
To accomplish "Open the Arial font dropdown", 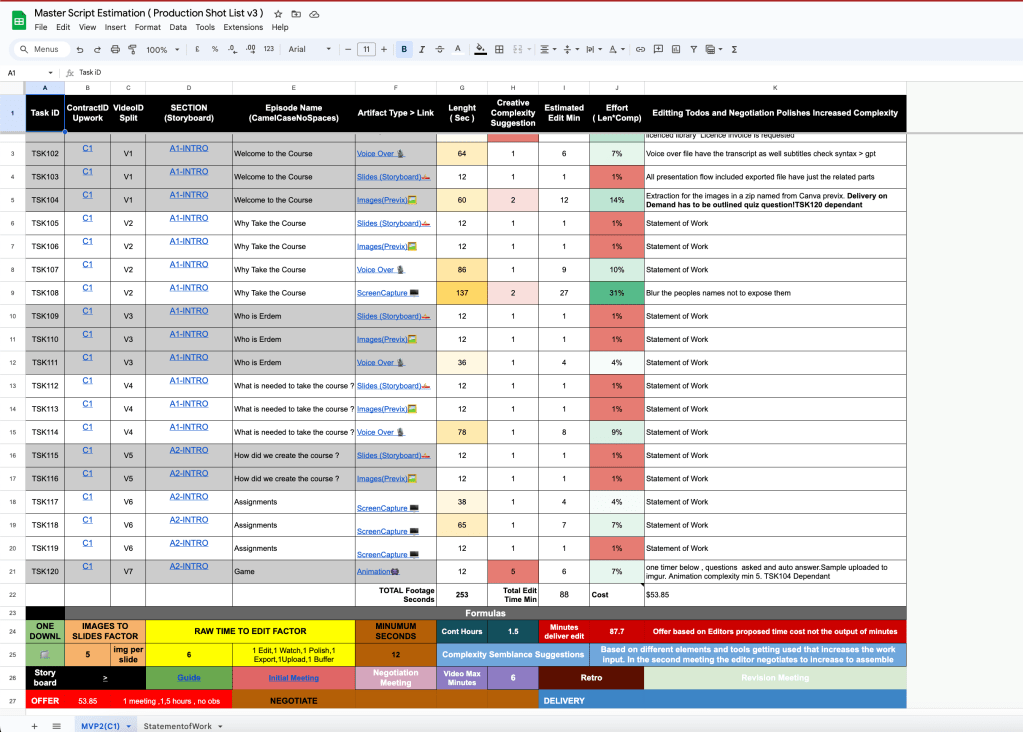I will click(310, 50).
